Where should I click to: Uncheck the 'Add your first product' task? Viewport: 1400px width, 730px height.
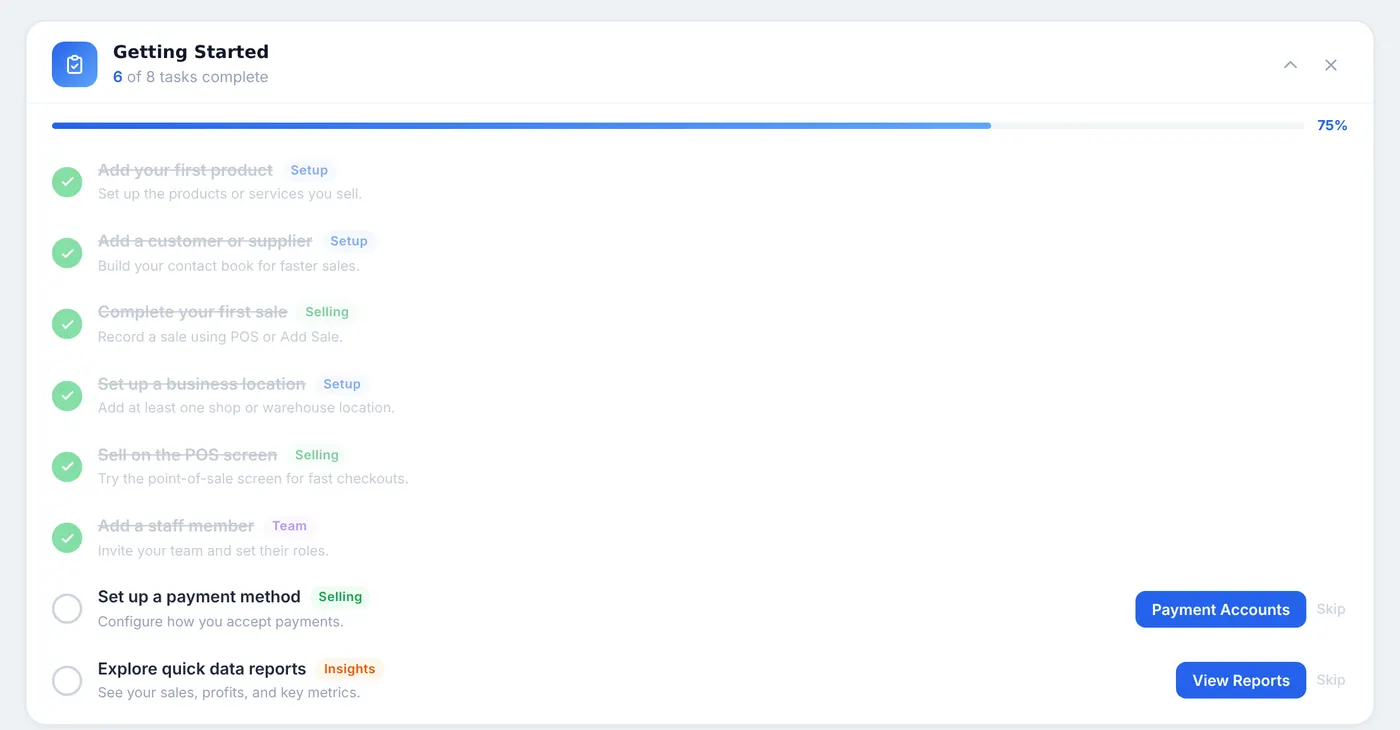67,182
